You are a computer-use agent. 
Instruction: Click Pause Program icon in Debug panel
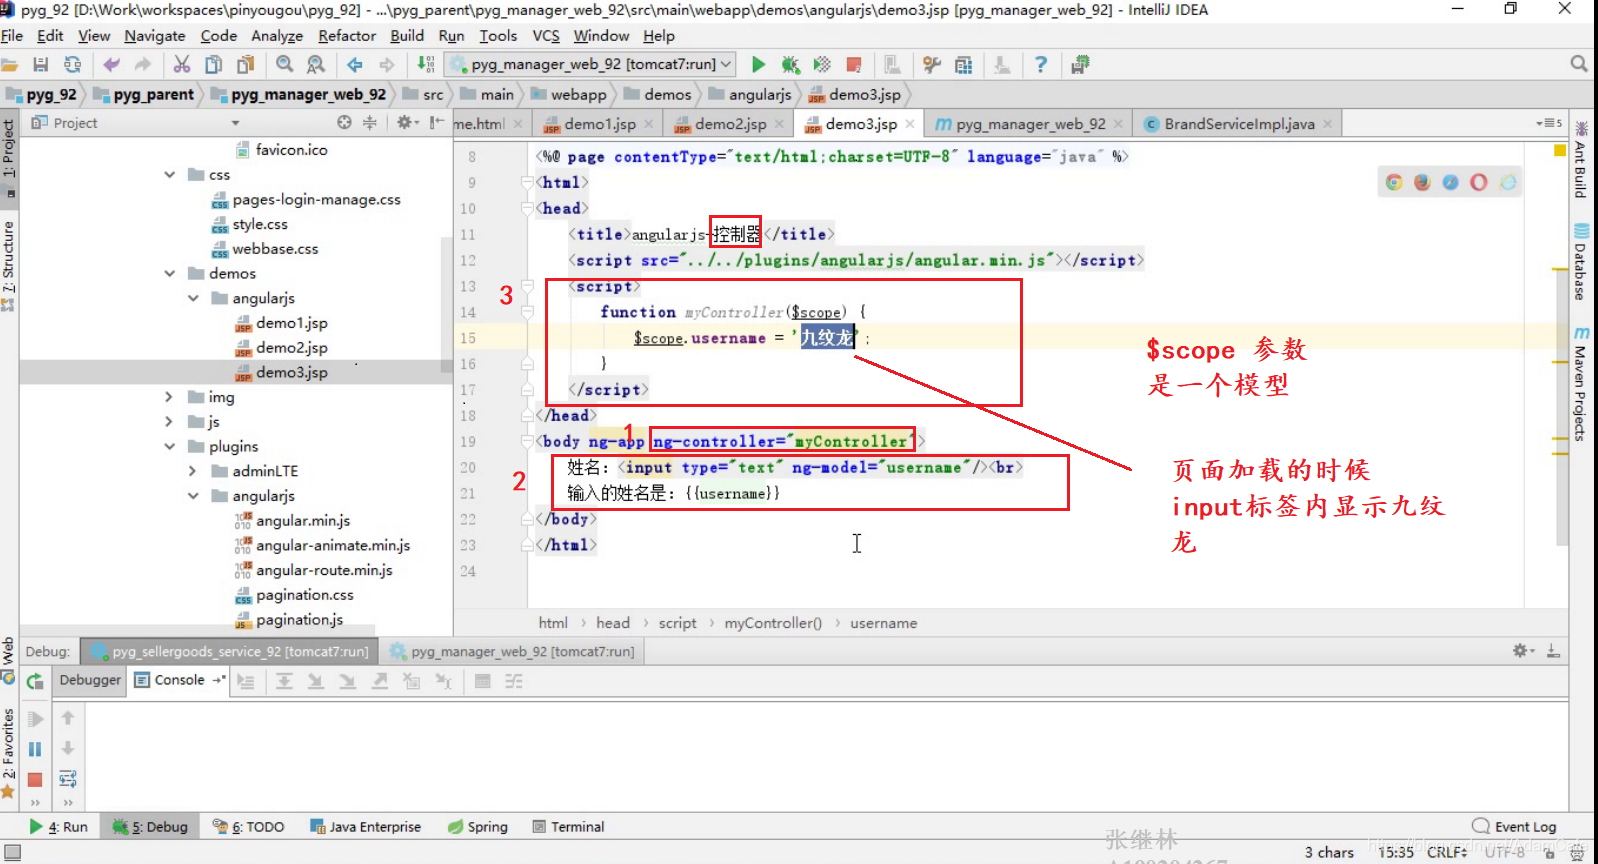pos(35,749)
